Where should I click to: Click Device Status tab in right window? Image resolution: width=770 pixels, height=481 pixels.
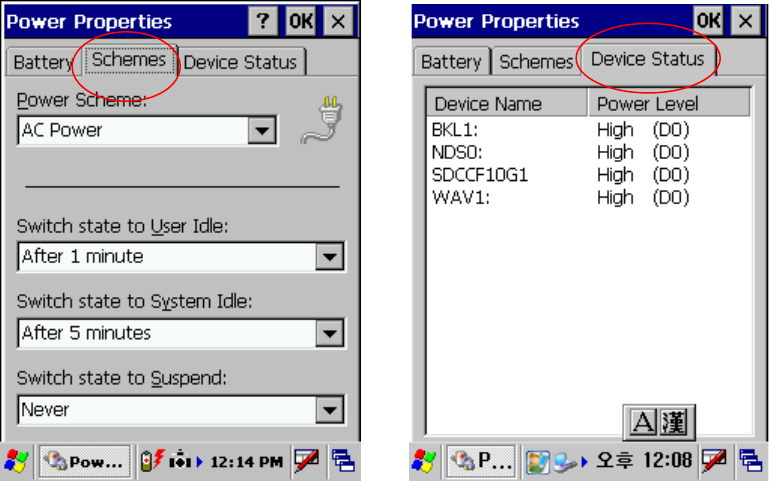tap(647, 59)
